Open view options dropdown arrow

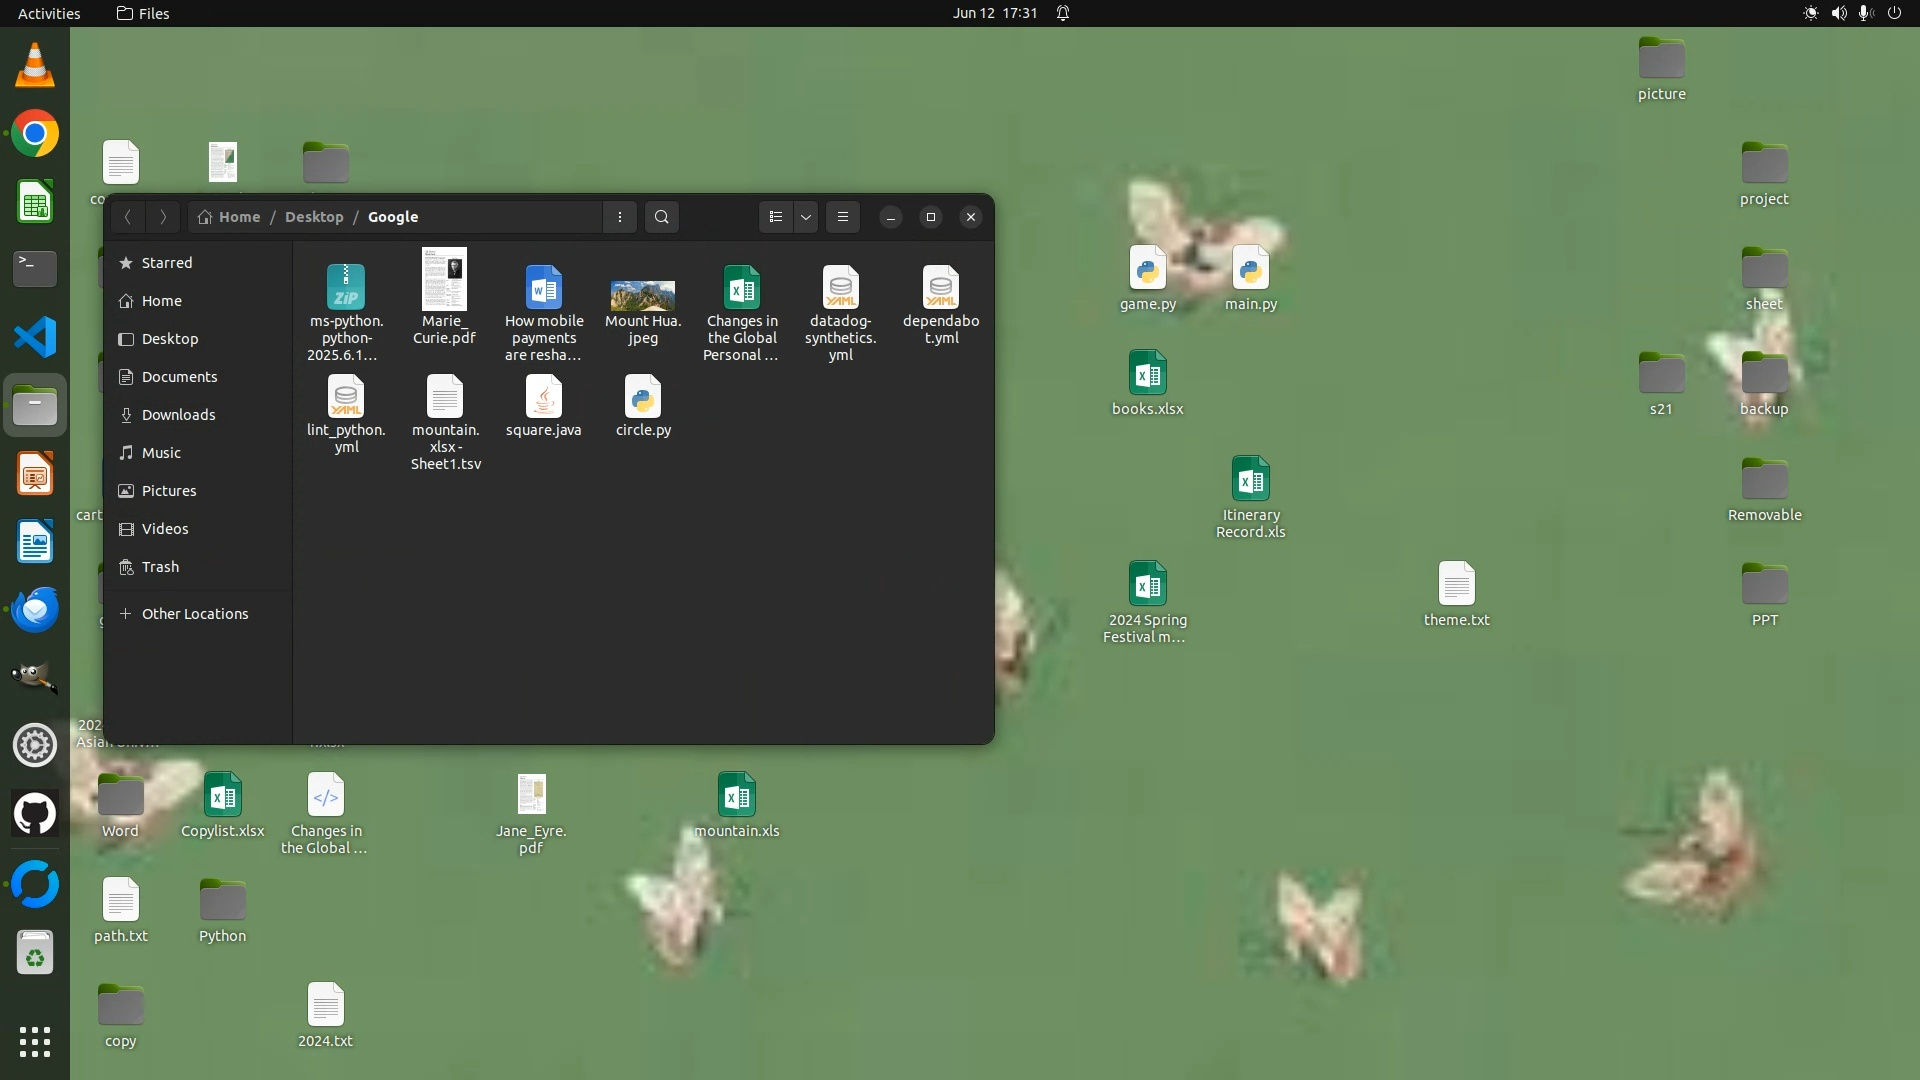coord(806,217)
